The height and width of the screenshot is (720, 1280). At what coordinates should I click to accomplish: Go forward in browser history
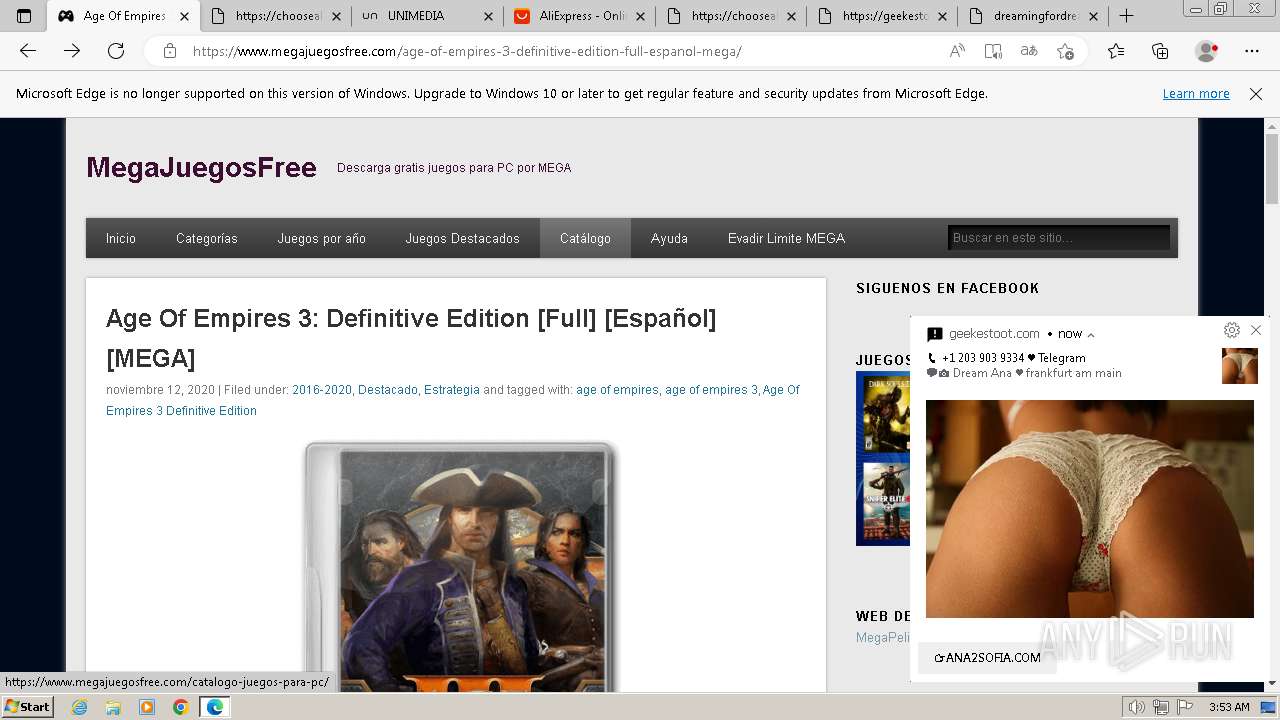pos(72,51)
